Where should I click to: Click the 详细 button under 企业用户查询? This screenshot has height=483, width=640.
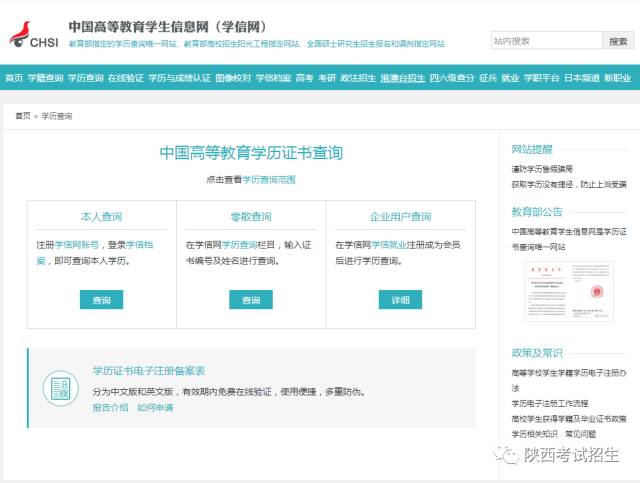click(x=400, y=300)
